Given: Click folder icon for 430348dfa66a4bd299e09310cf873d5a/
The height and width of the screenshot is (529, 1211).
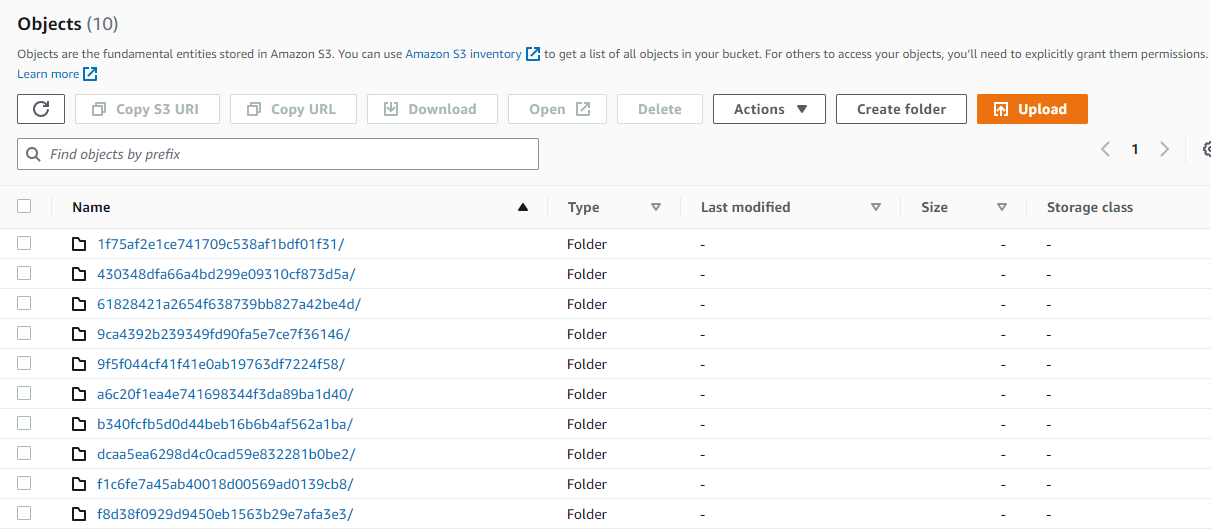Looking at the screenshot, I should tap(79, 274).
